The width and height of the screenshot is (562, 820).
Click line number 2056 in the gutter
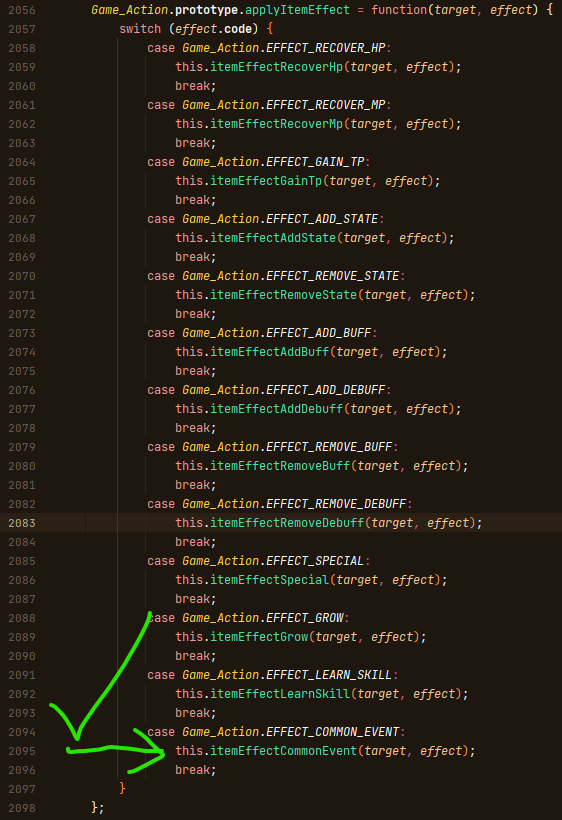pos(22,10)
